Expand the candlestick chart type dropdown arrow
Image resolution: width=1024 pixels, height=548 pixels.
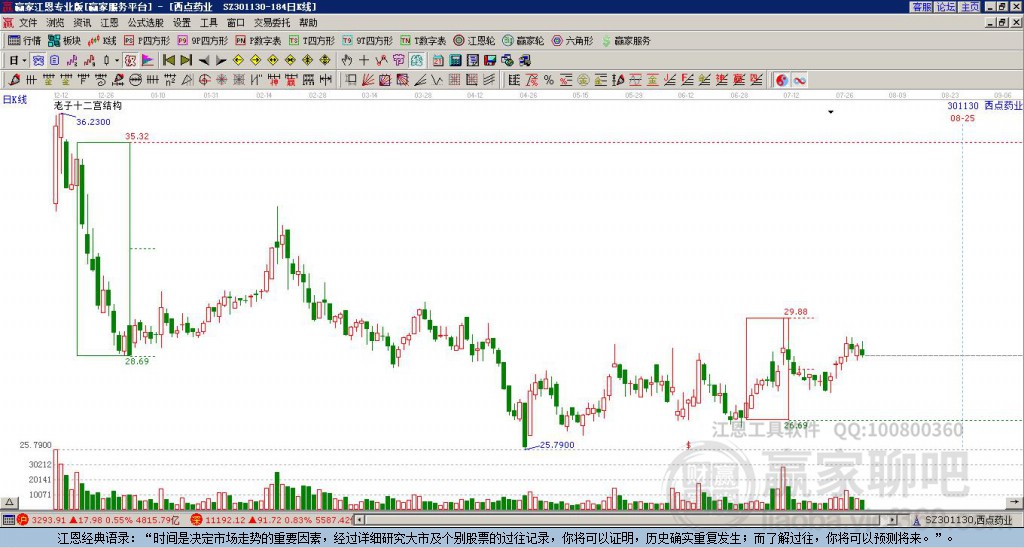117,61
